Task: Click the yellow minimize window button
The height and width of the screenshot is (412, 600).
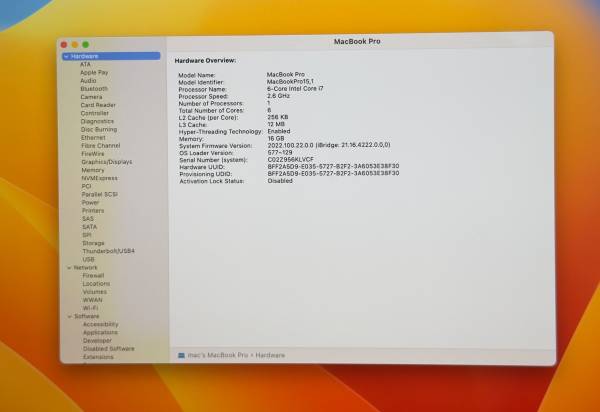Action: [x=75, y=45]
